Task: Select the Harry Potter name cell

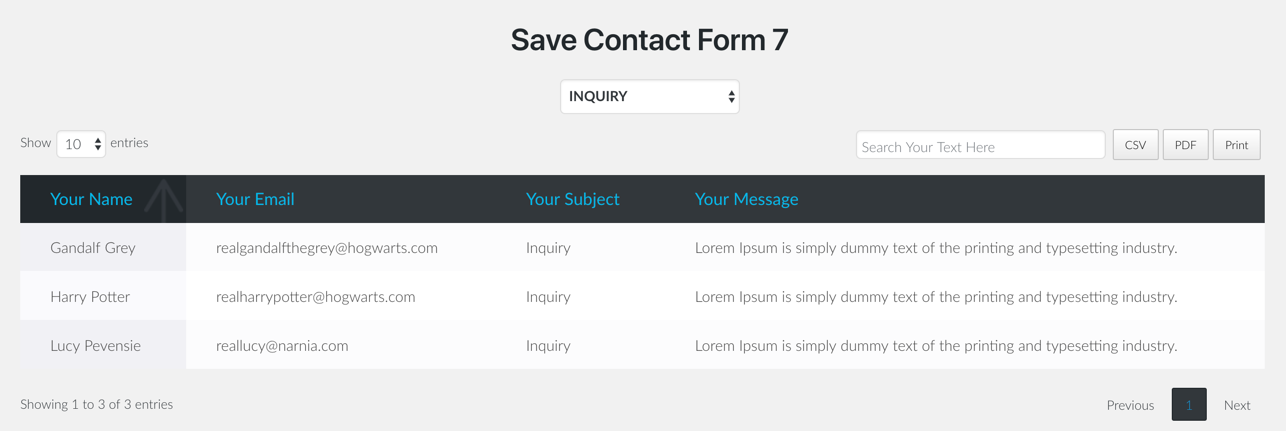Action: [x=90, y=296]
